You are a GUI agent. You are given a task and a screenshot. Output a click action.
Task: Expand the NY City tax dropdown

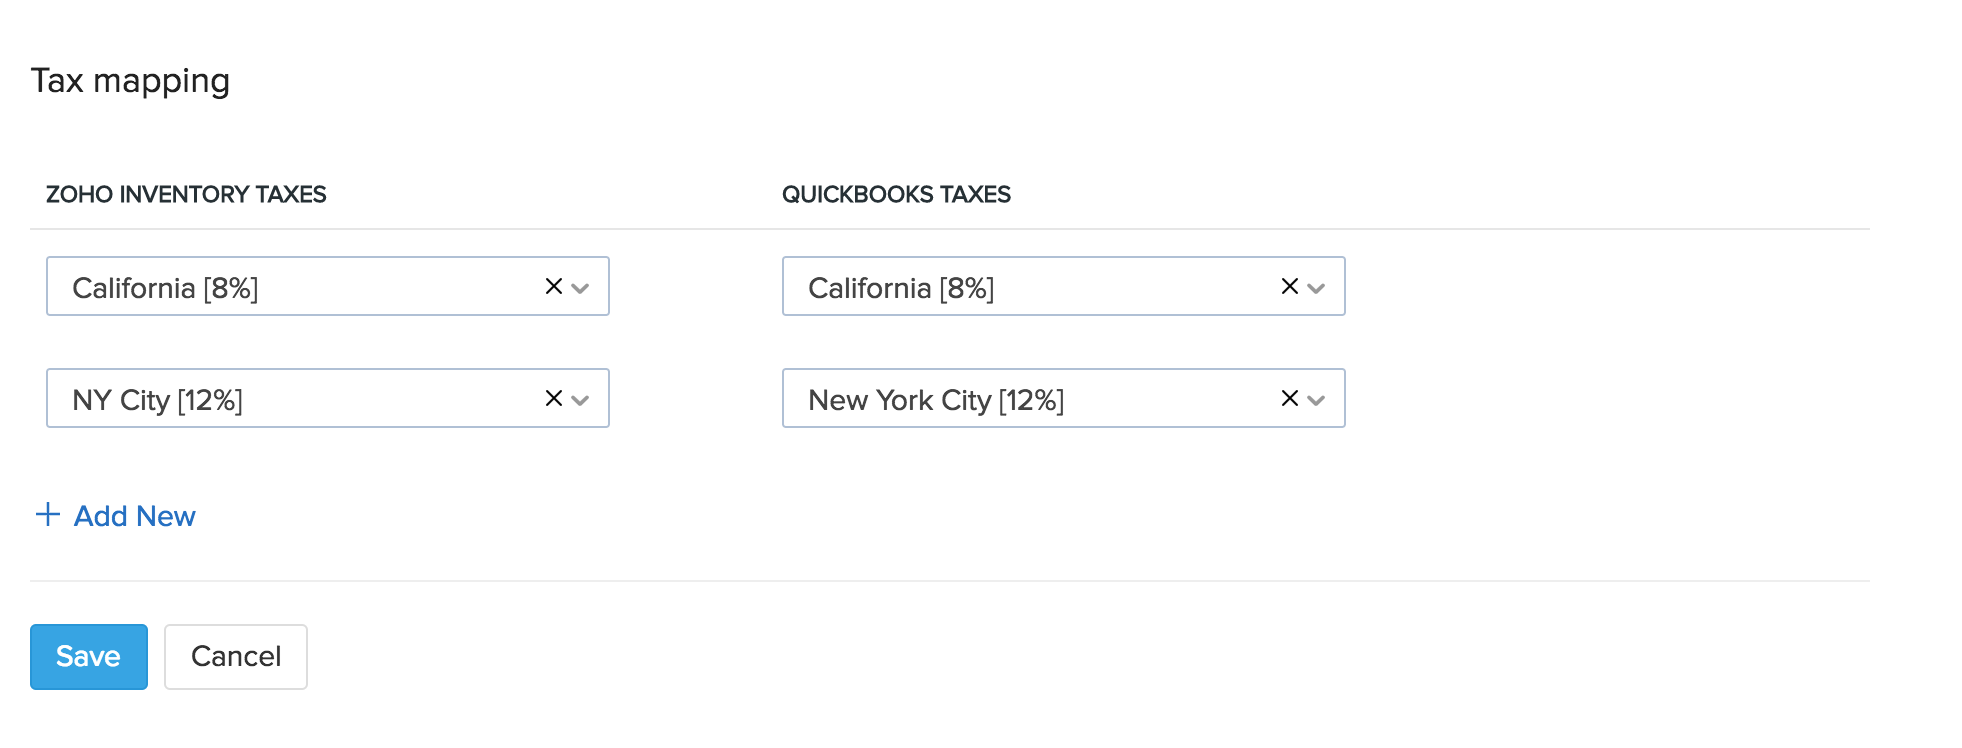(582, 401)
